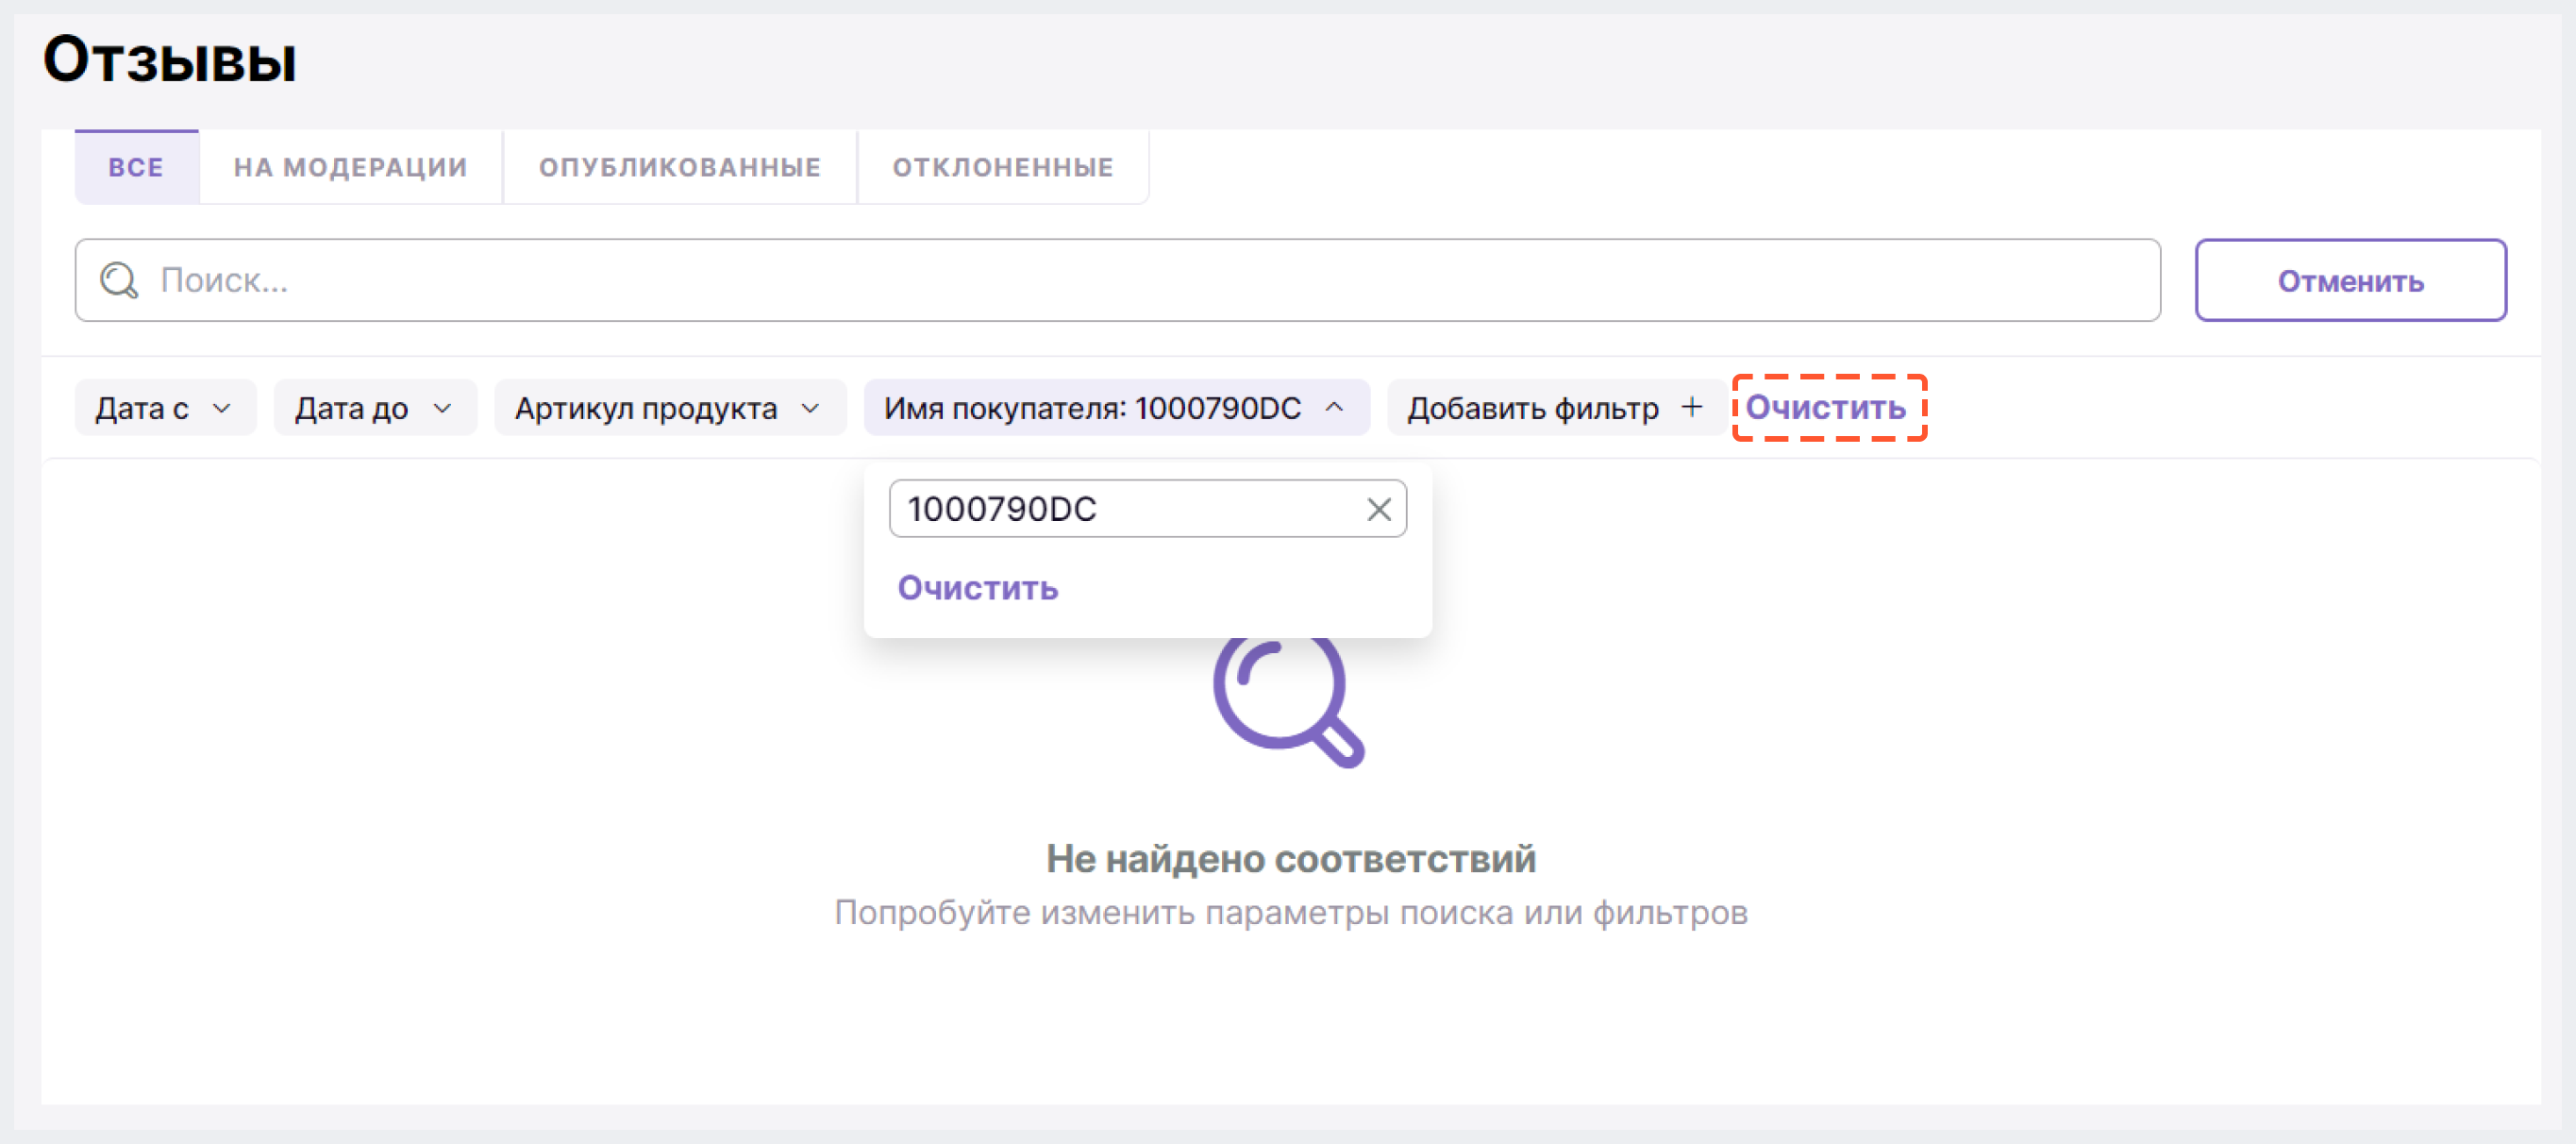
Task: Click the search magnifier icon in field
Action: [119, 280]
